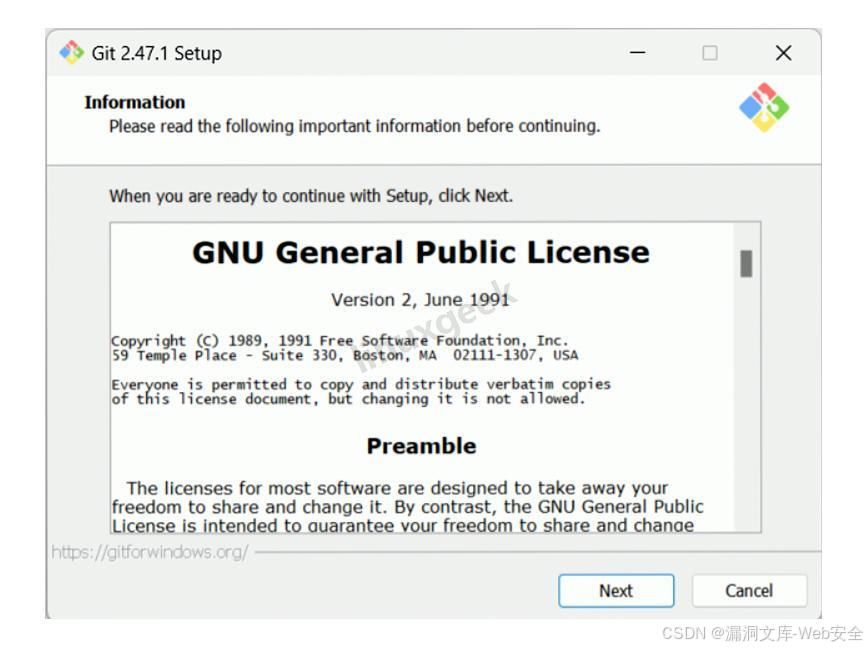867x648 pixels.
Task: Click the Preamble heading
Action: pos(421,446)
